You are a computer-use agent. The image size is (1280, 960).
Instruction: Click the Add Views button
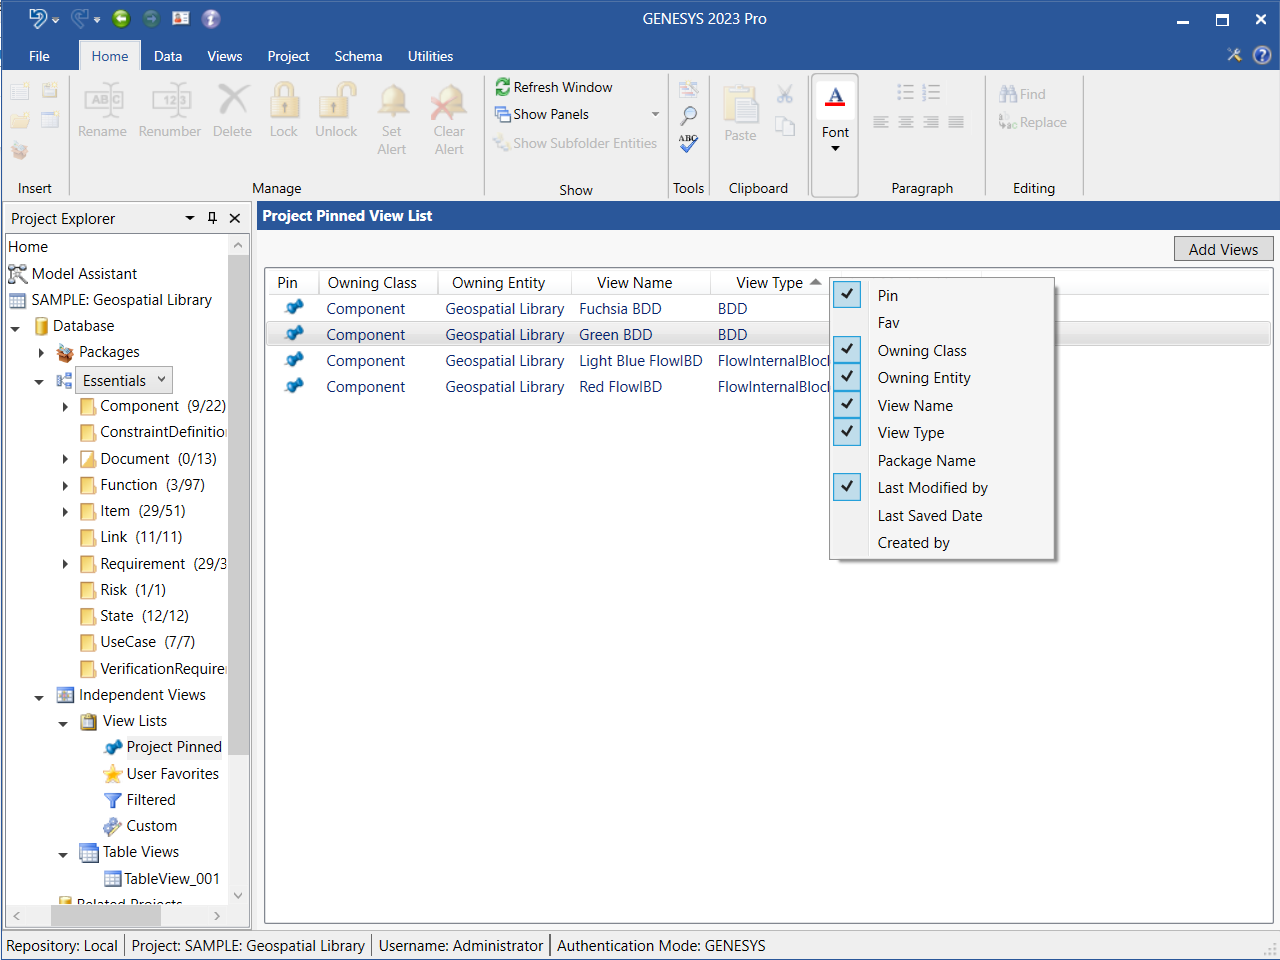coord(1223,250)
